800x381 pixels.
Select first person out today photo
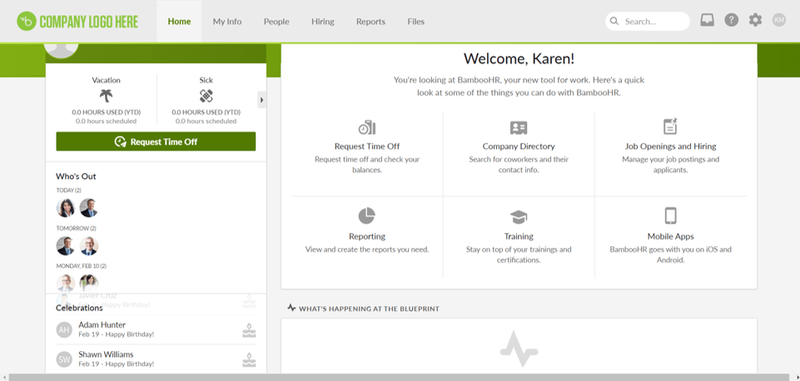(x=65, y=208)
